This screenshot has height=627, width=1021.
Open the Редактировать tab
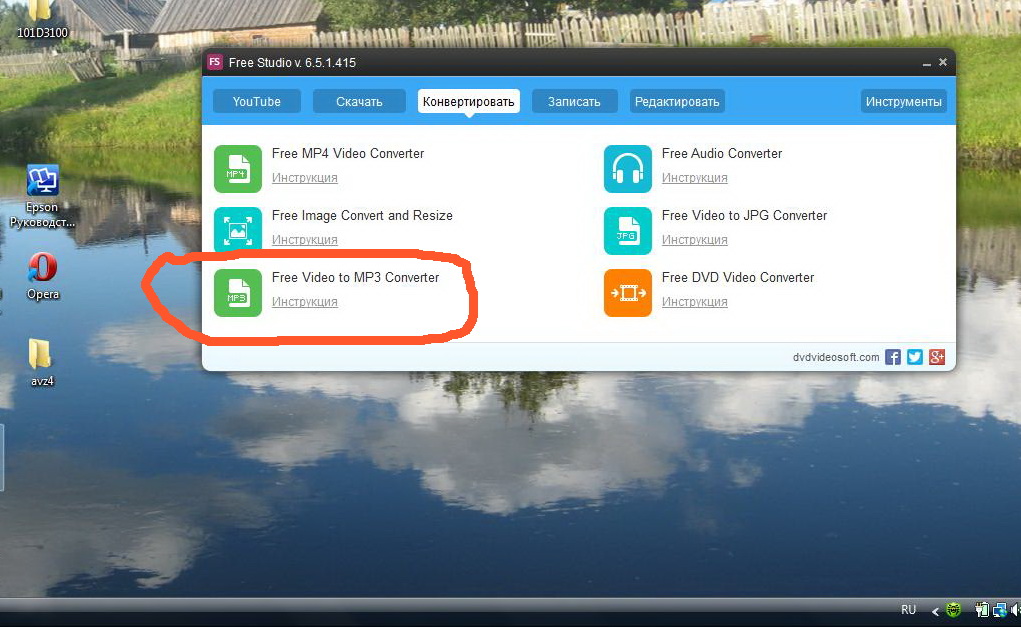(x=677, y=102)
